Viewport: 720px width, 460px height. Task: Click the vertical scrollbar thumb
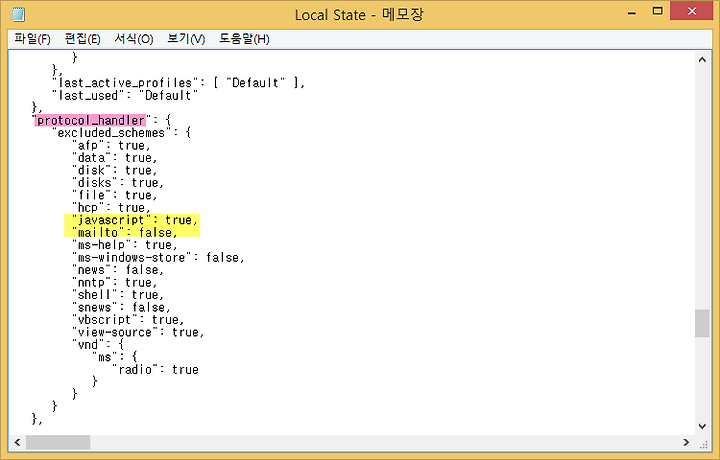[702, 323]
